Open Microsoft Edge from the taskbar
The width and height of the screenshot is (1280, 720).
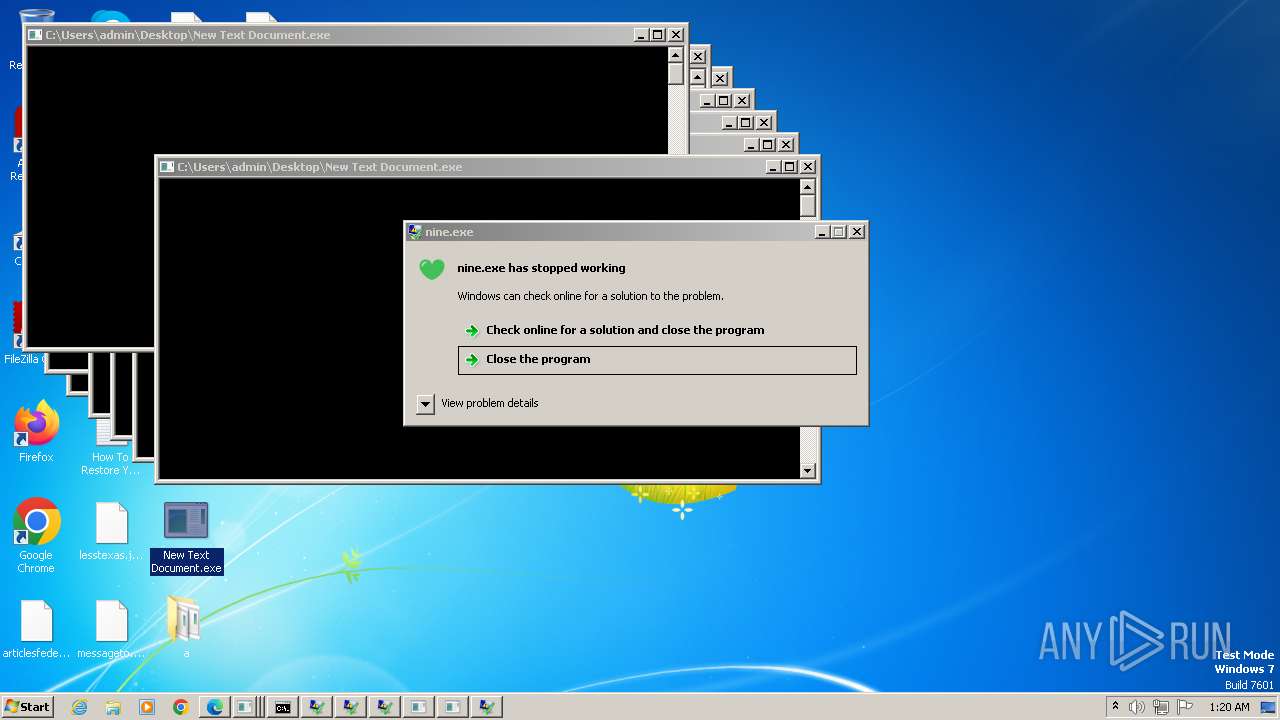point(215,707)
